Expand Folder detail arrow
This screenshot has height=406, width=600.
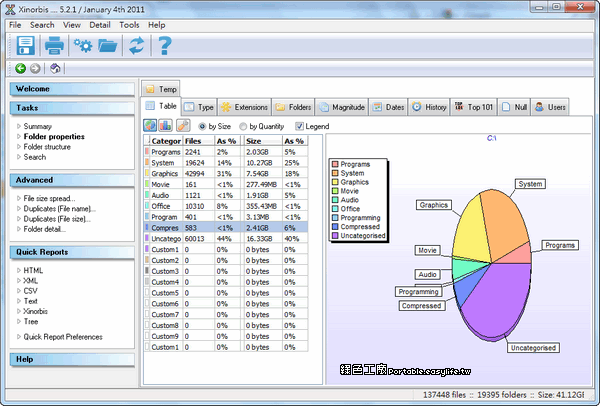pos(19,229)
